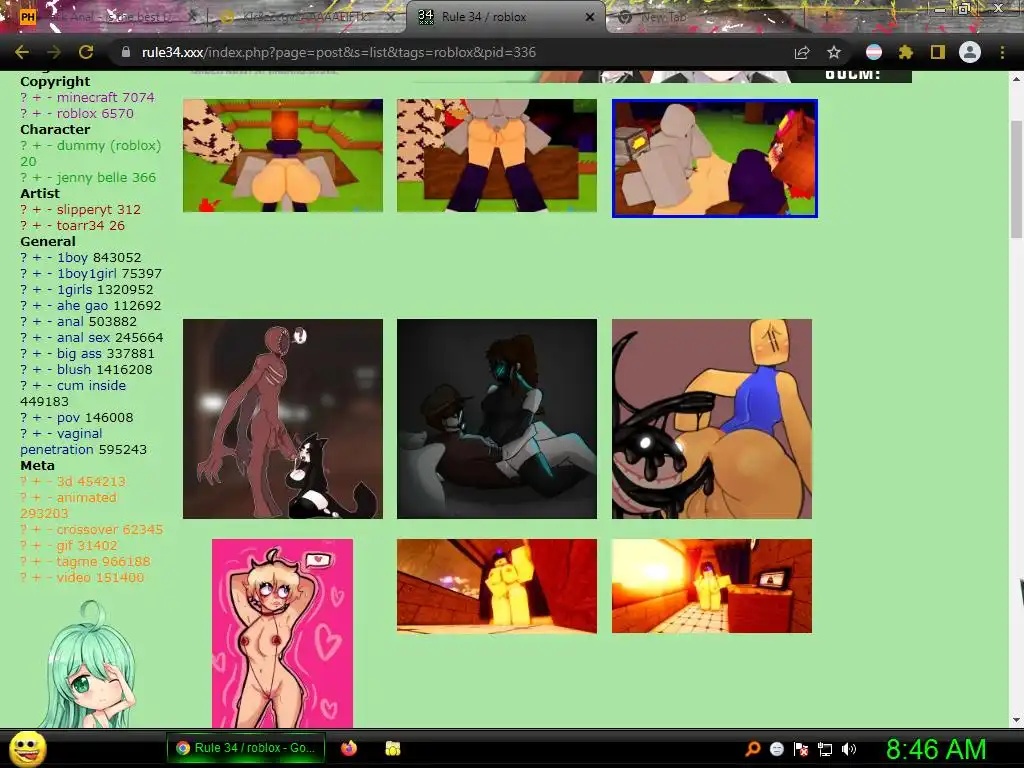Click the '-' exclude link beside gif
The width and height of the screenshot is (1024, 768).
click(49, 545)
